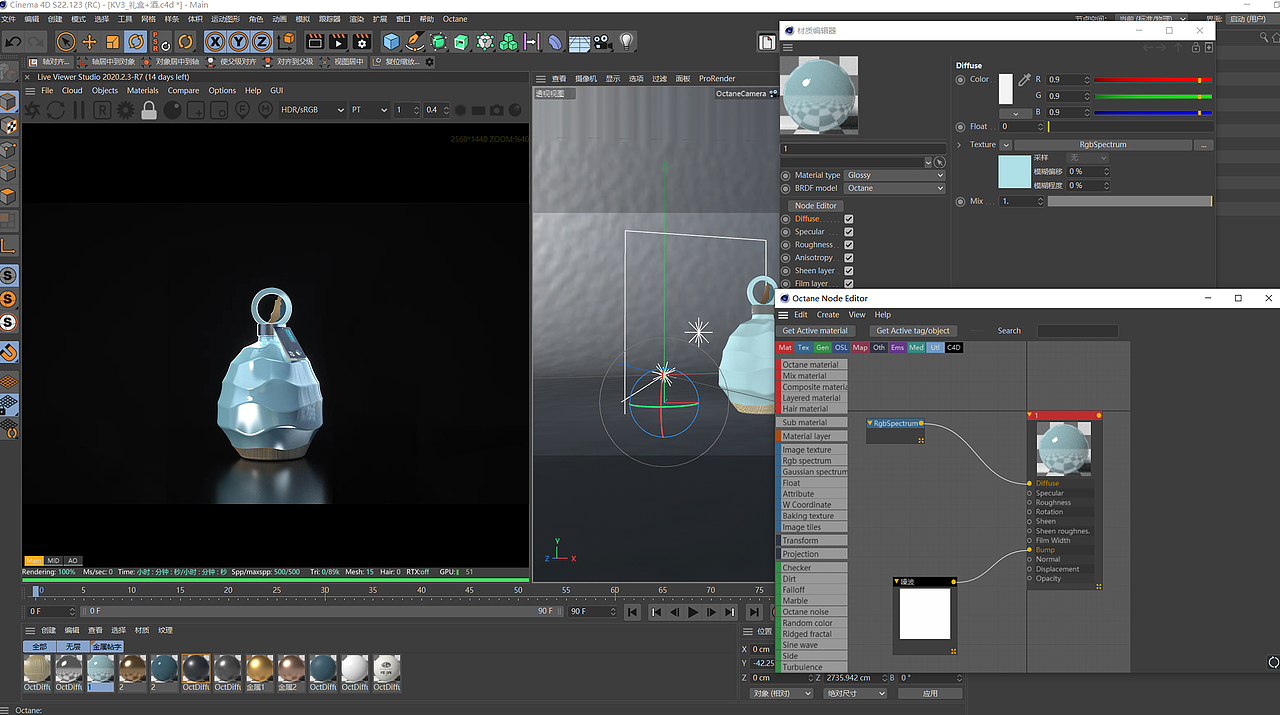This screenshot has width=1280, height=715.
Task: Add Floor grid object icon
Action: (579, 42)
